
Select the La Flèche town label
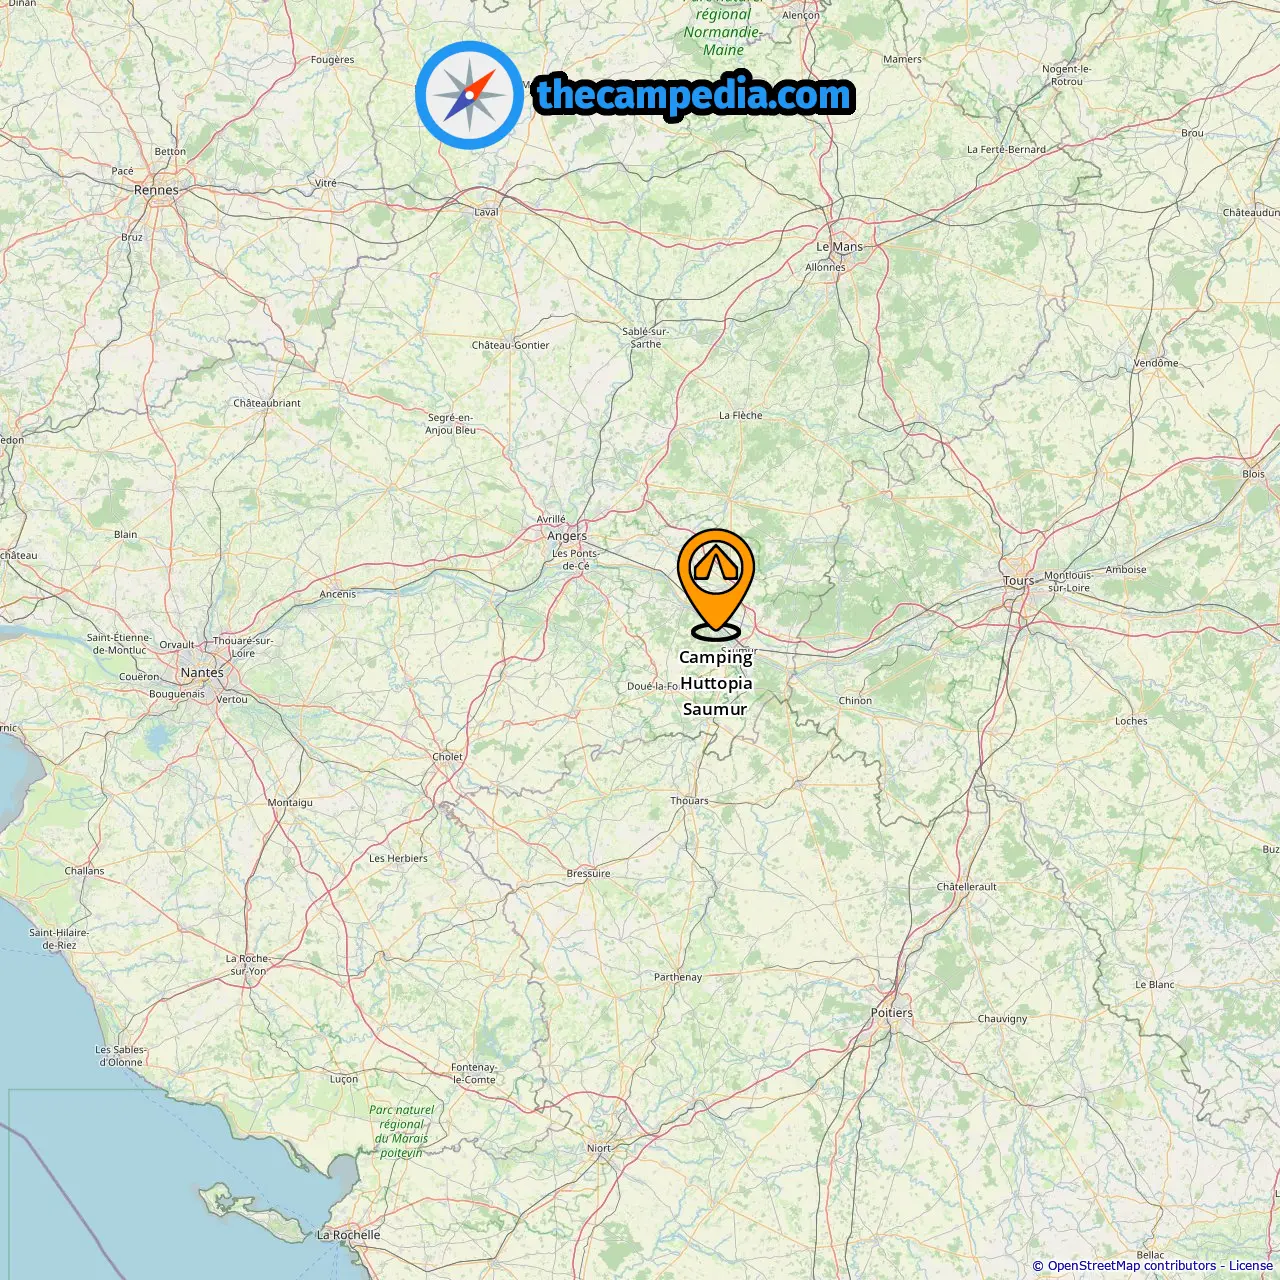coord(741,416)
